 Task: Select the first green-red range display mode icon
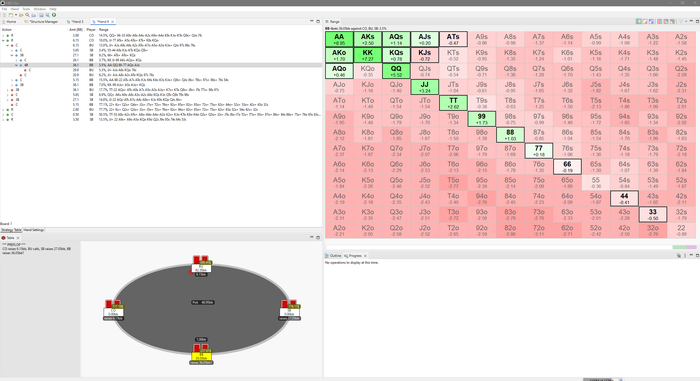(x=639, y=21)
